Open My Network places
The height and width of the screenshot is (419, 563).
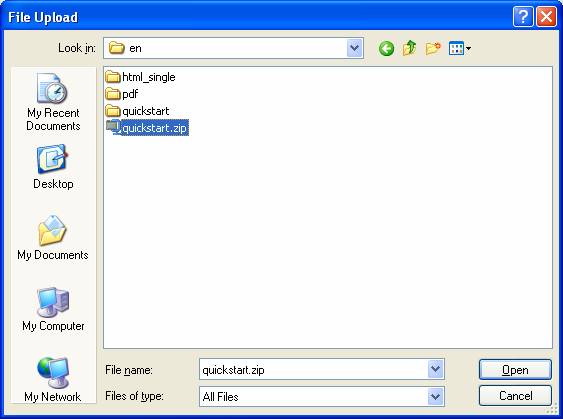(x=53, y=380)
